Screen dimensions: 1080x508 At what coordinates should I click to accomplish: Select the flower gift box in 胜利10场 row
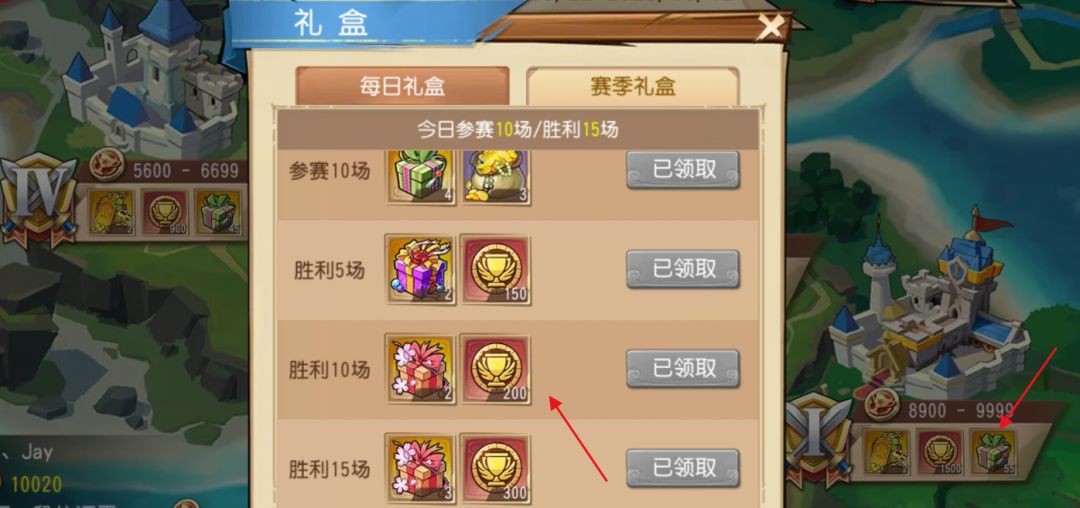pyautogui.click(x=421, y=370)
